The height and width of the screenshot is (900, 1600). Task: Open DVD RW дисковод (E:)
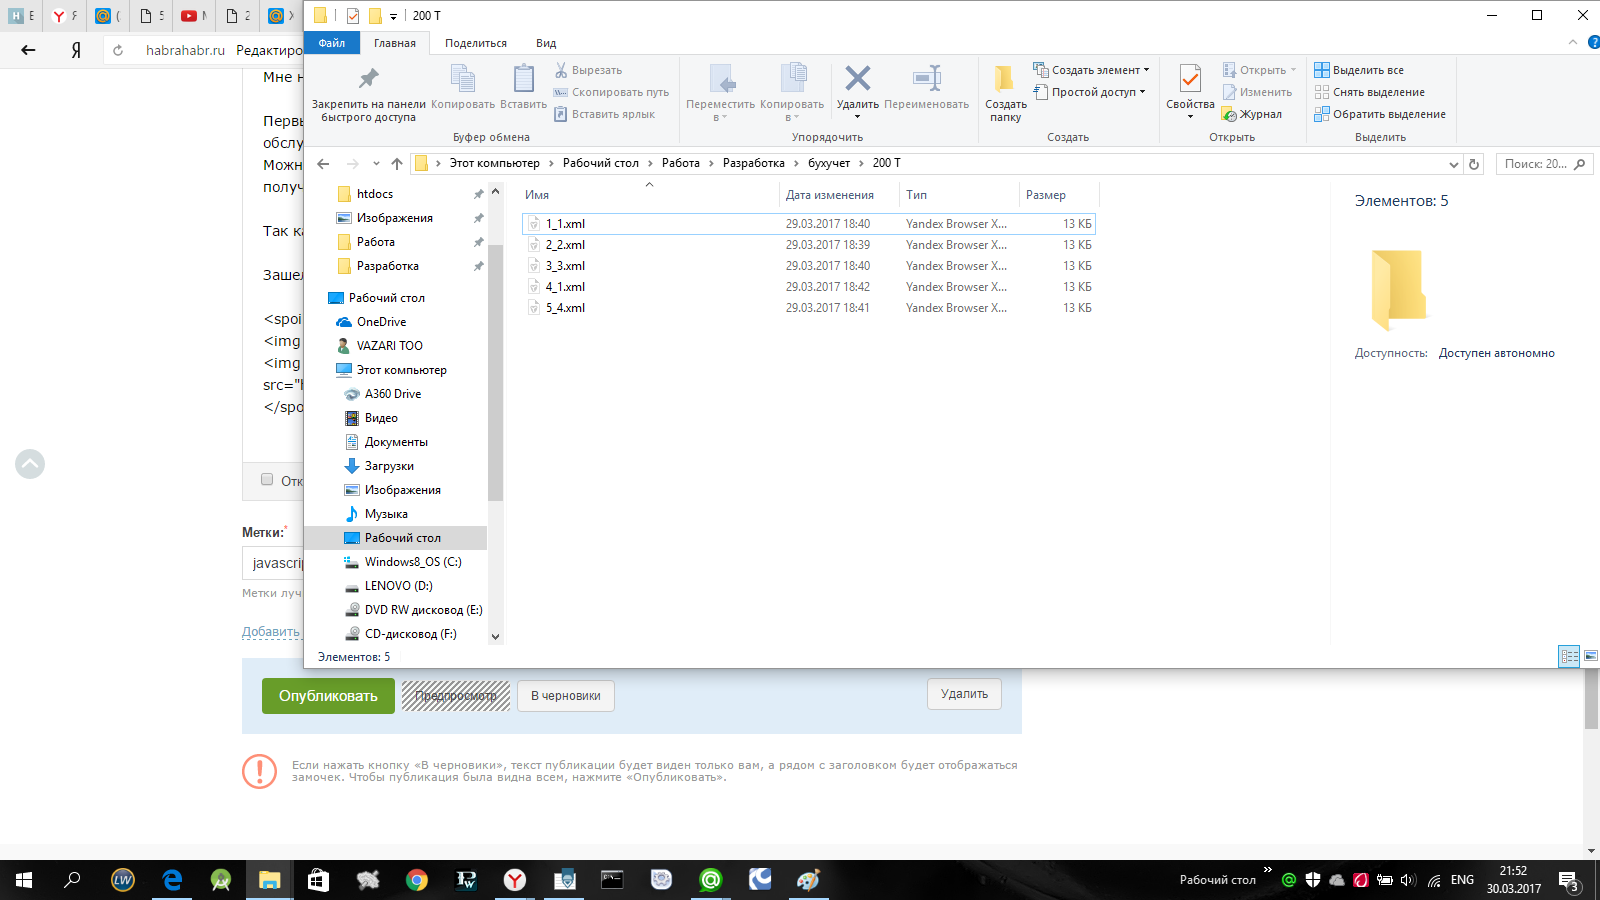(x=423, y=610)
